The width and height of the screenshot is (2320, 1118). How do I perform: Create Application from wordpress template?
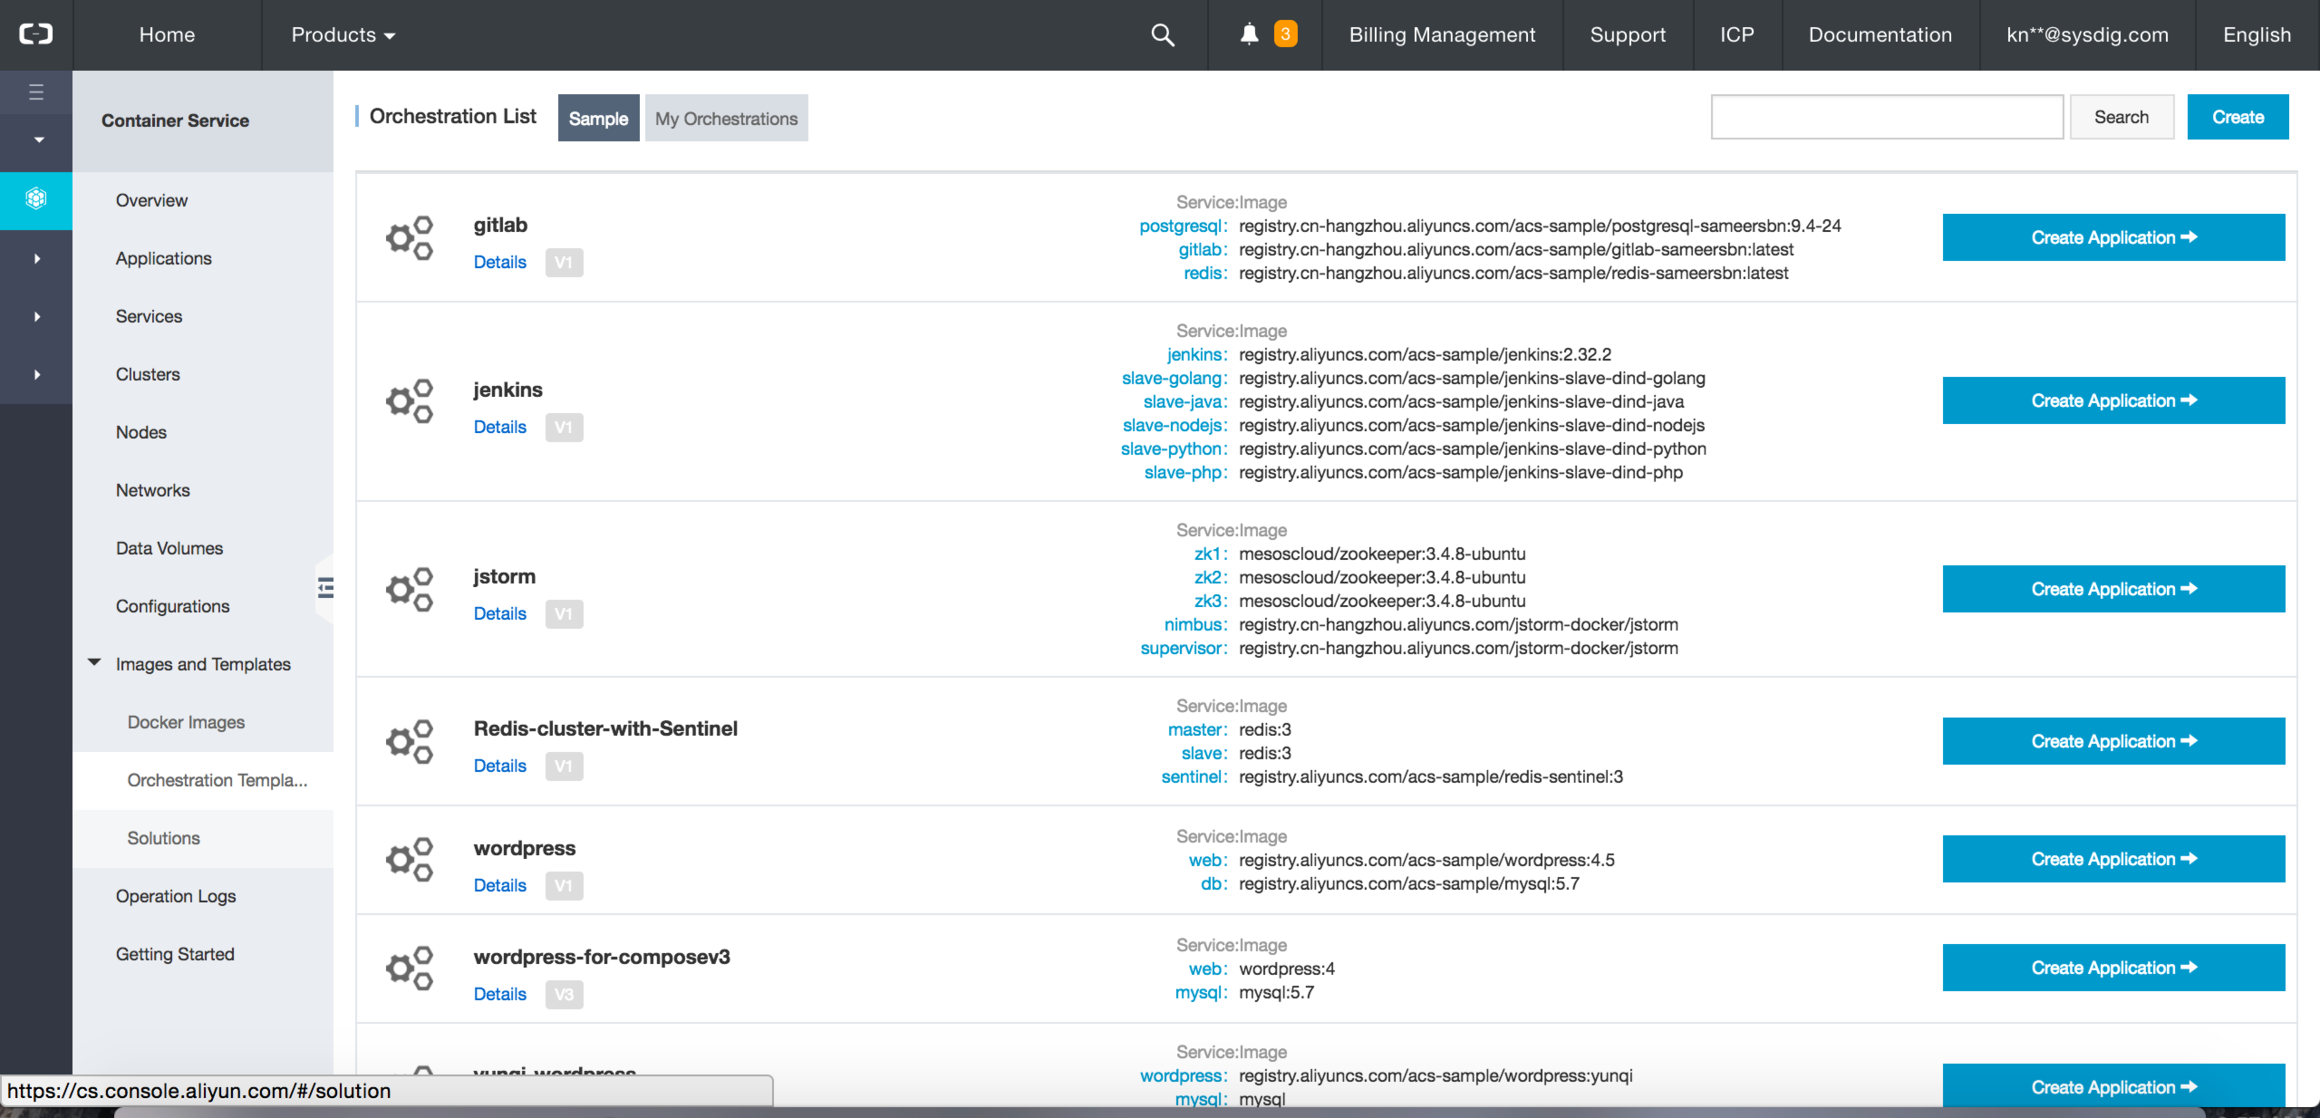point(2113,858)
